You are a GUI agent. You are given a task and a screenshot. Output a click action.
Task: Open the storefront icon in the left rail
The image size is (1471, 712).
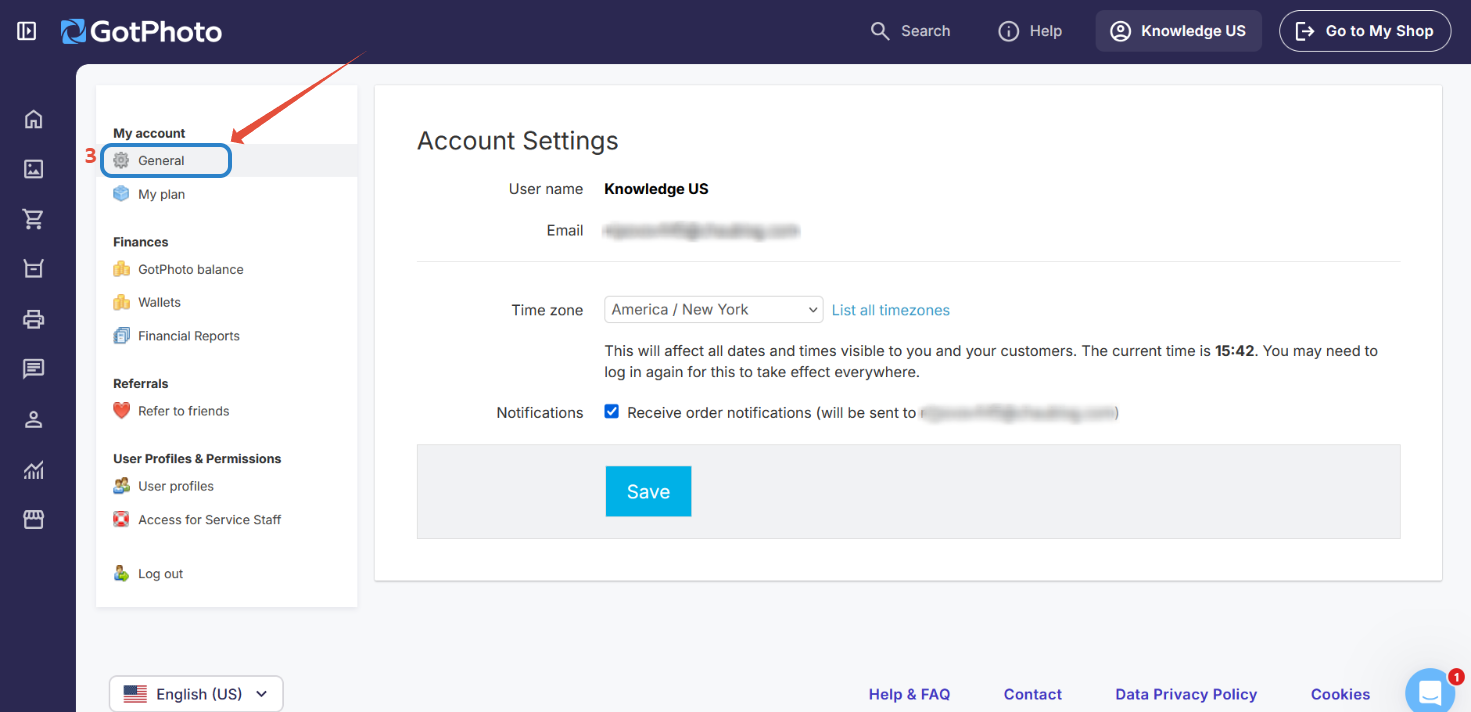pos(34,519)
